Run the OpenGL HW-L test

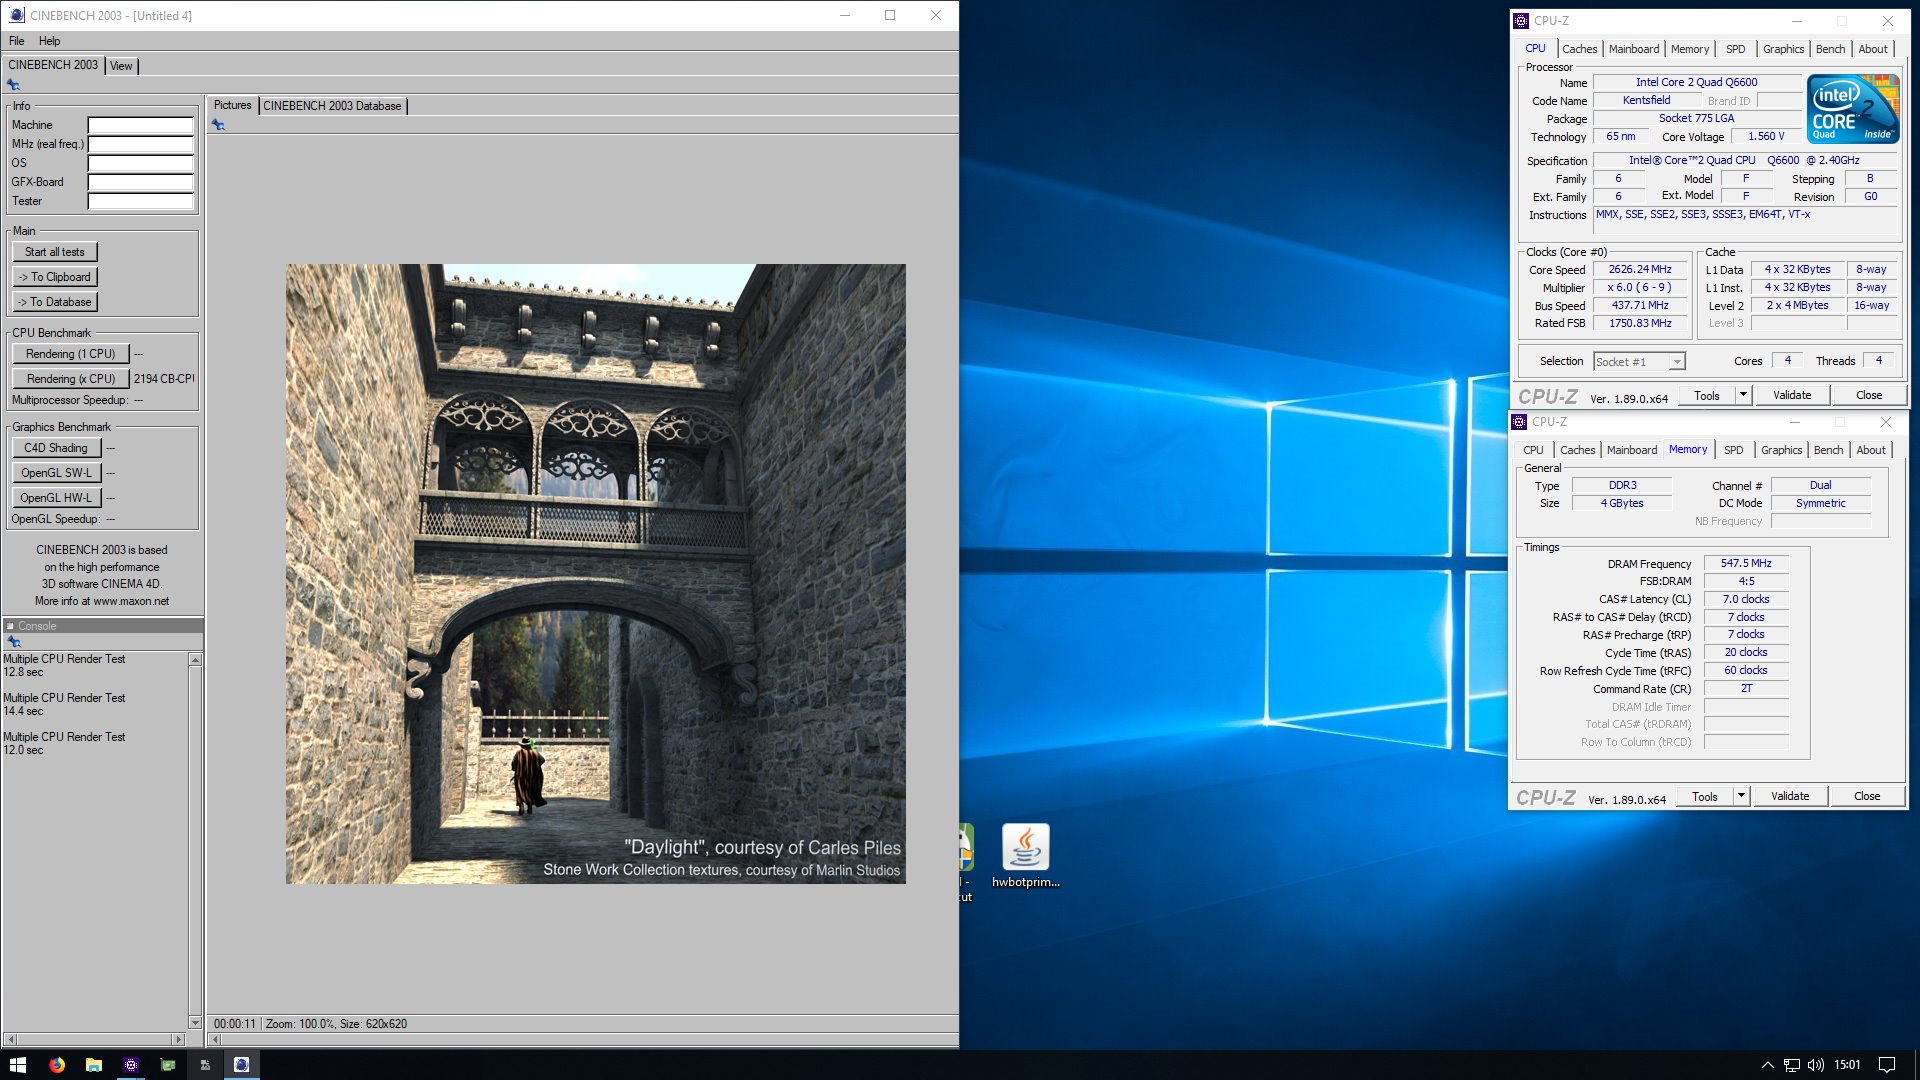[x=57, y=498]
